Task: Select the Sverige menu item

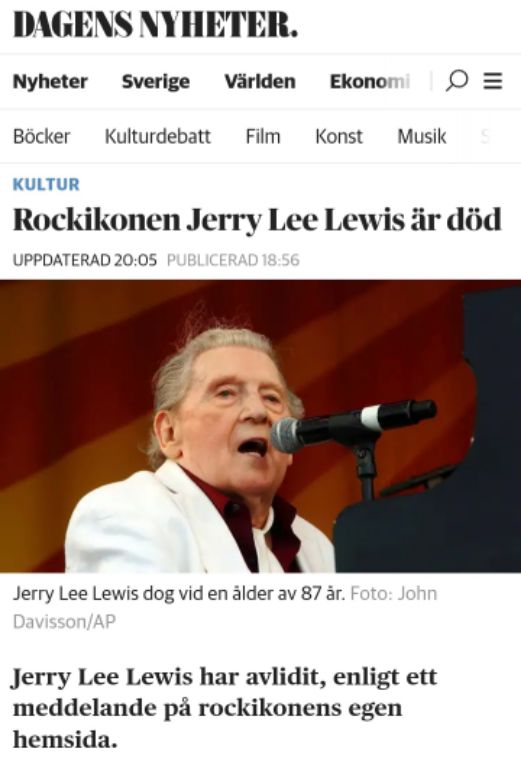Action: 156,82
